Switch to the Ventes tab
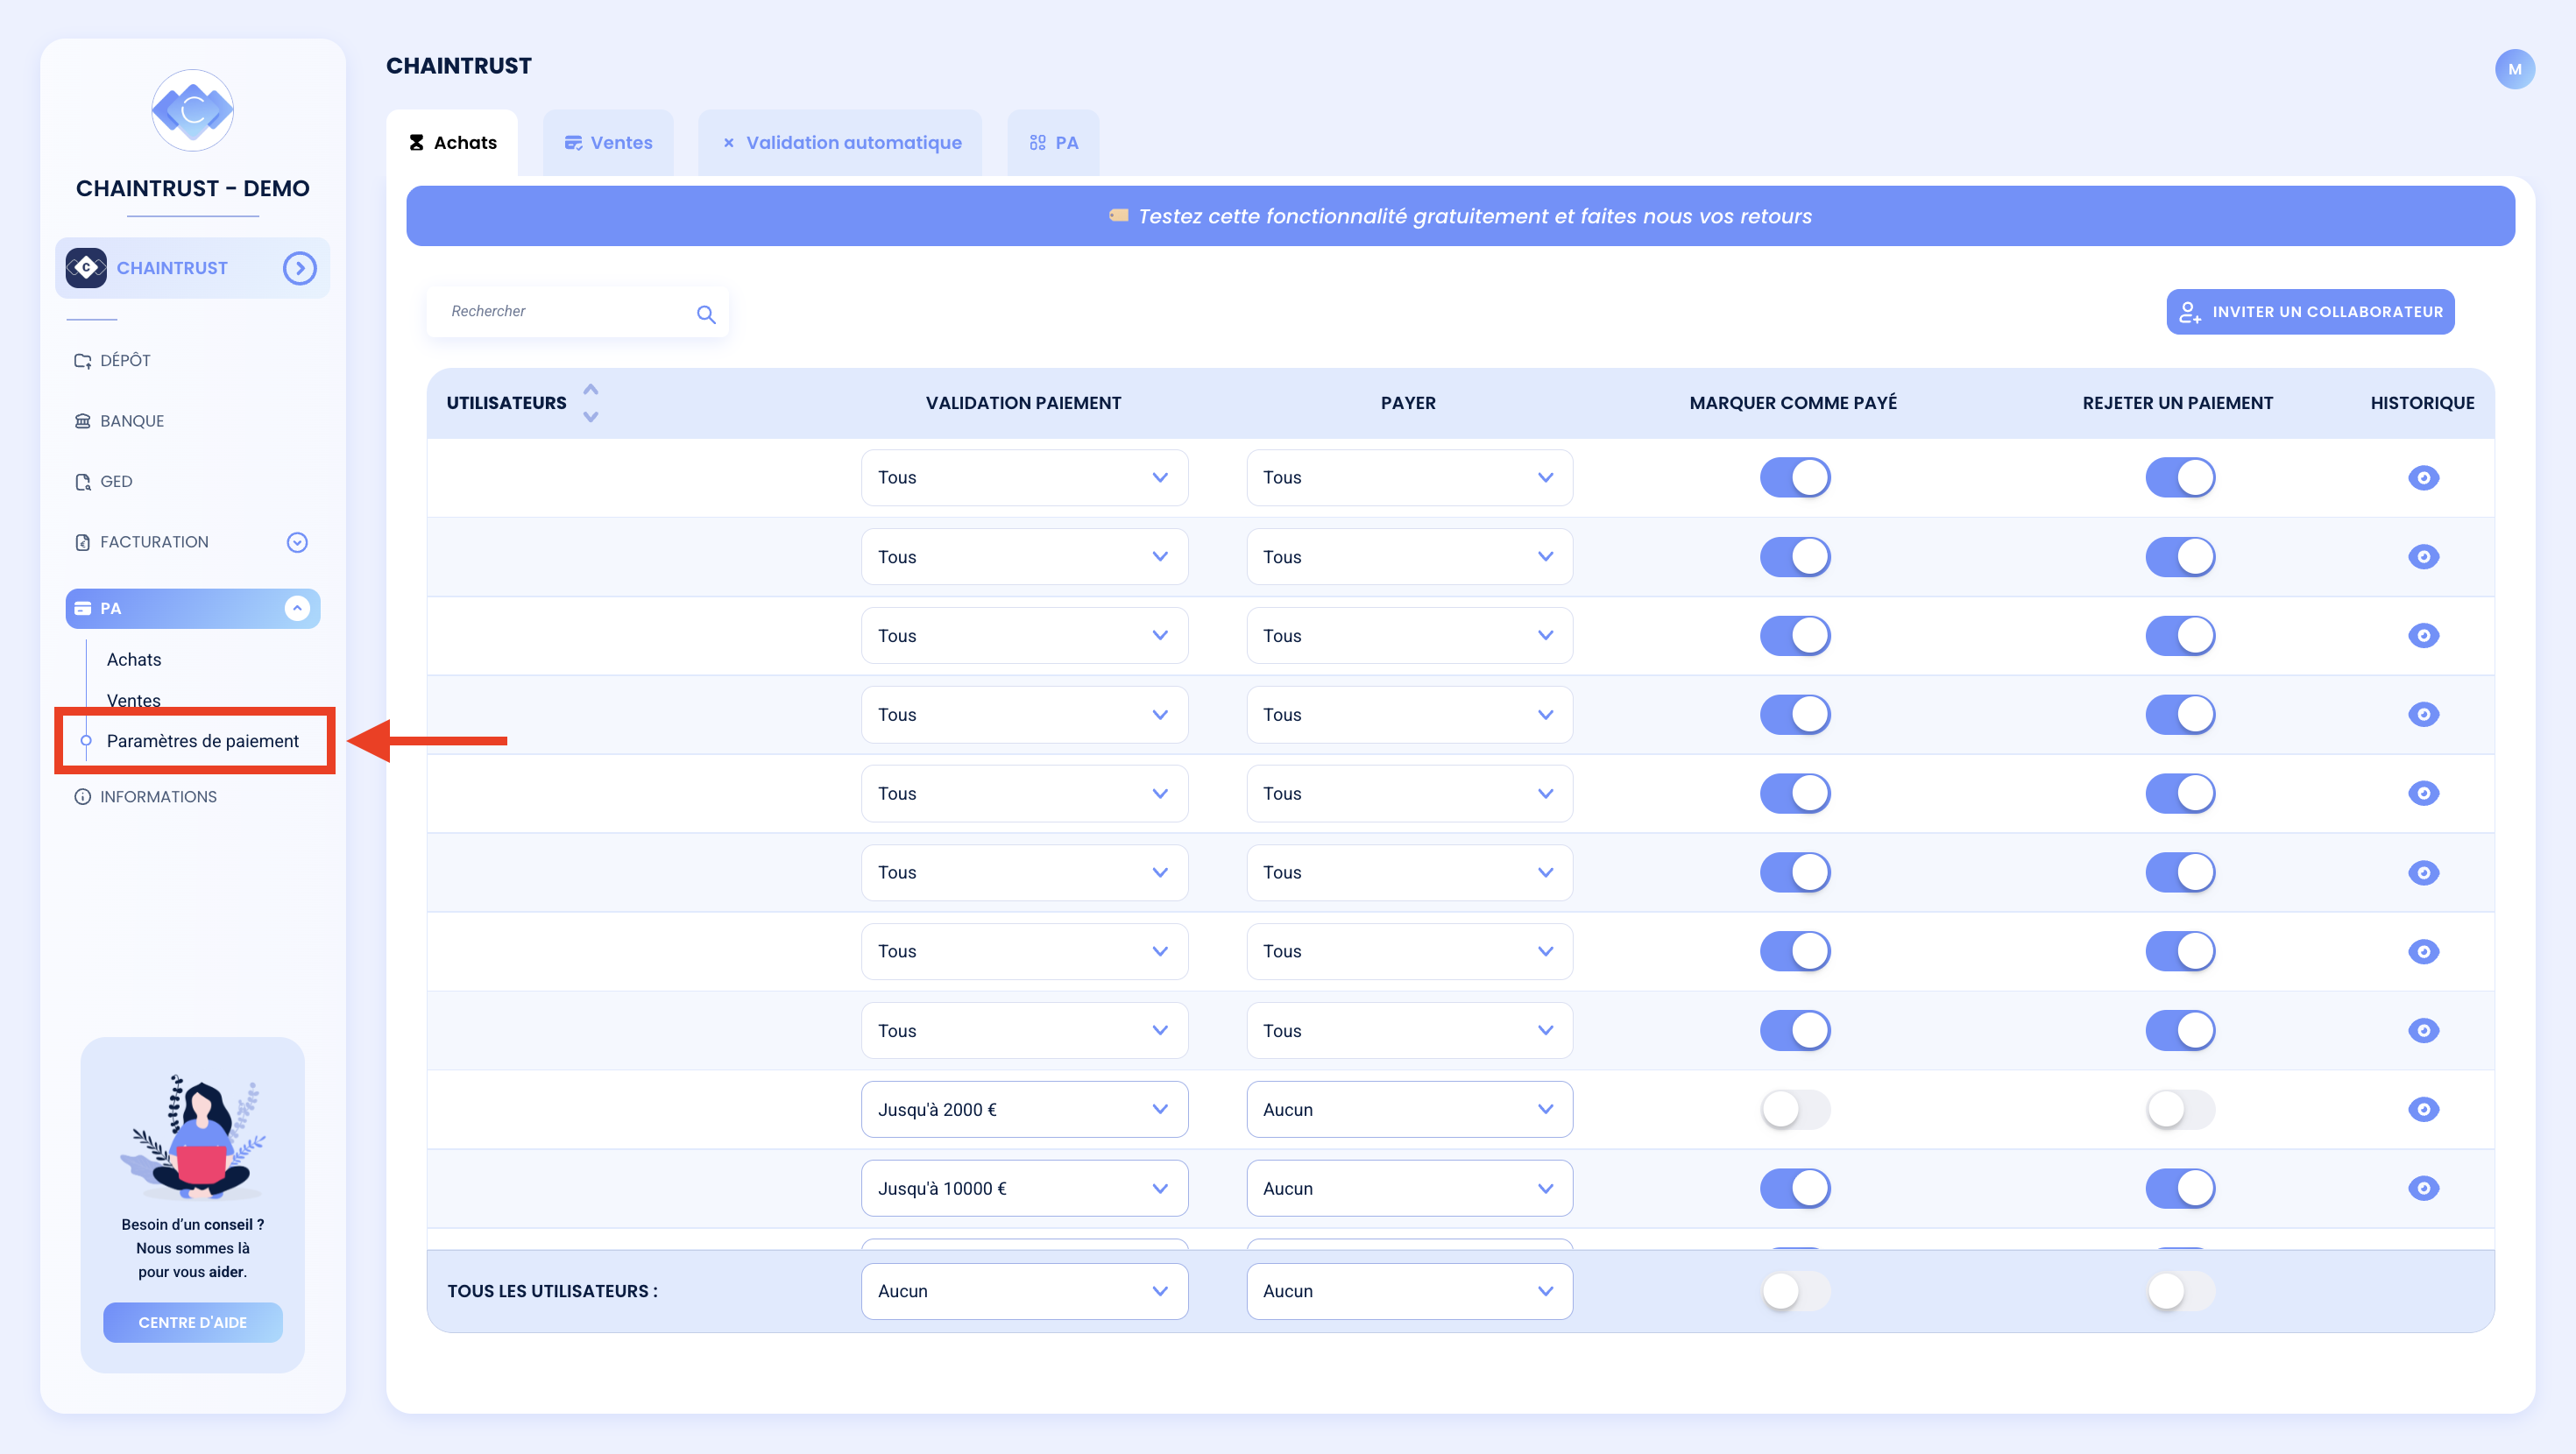 click(608, 143)
